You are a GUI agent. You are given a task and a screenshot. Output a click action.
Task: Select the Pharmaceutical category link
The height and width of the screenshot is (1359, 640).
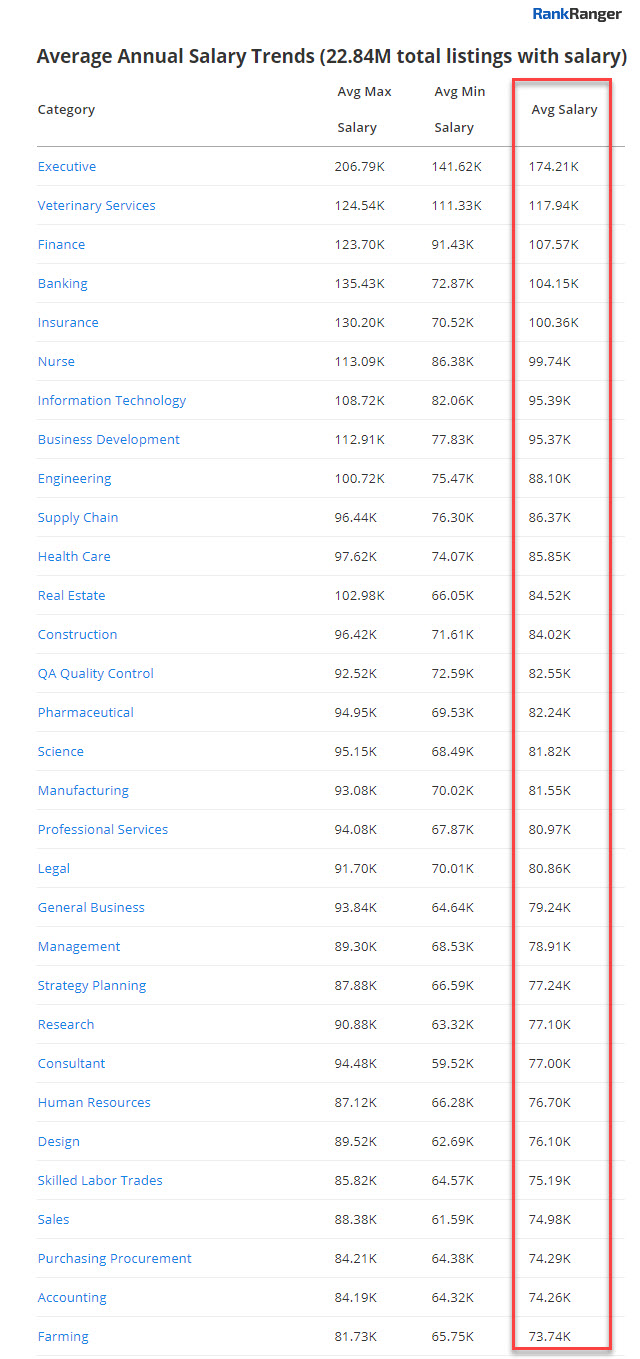[x=86, y=713]
